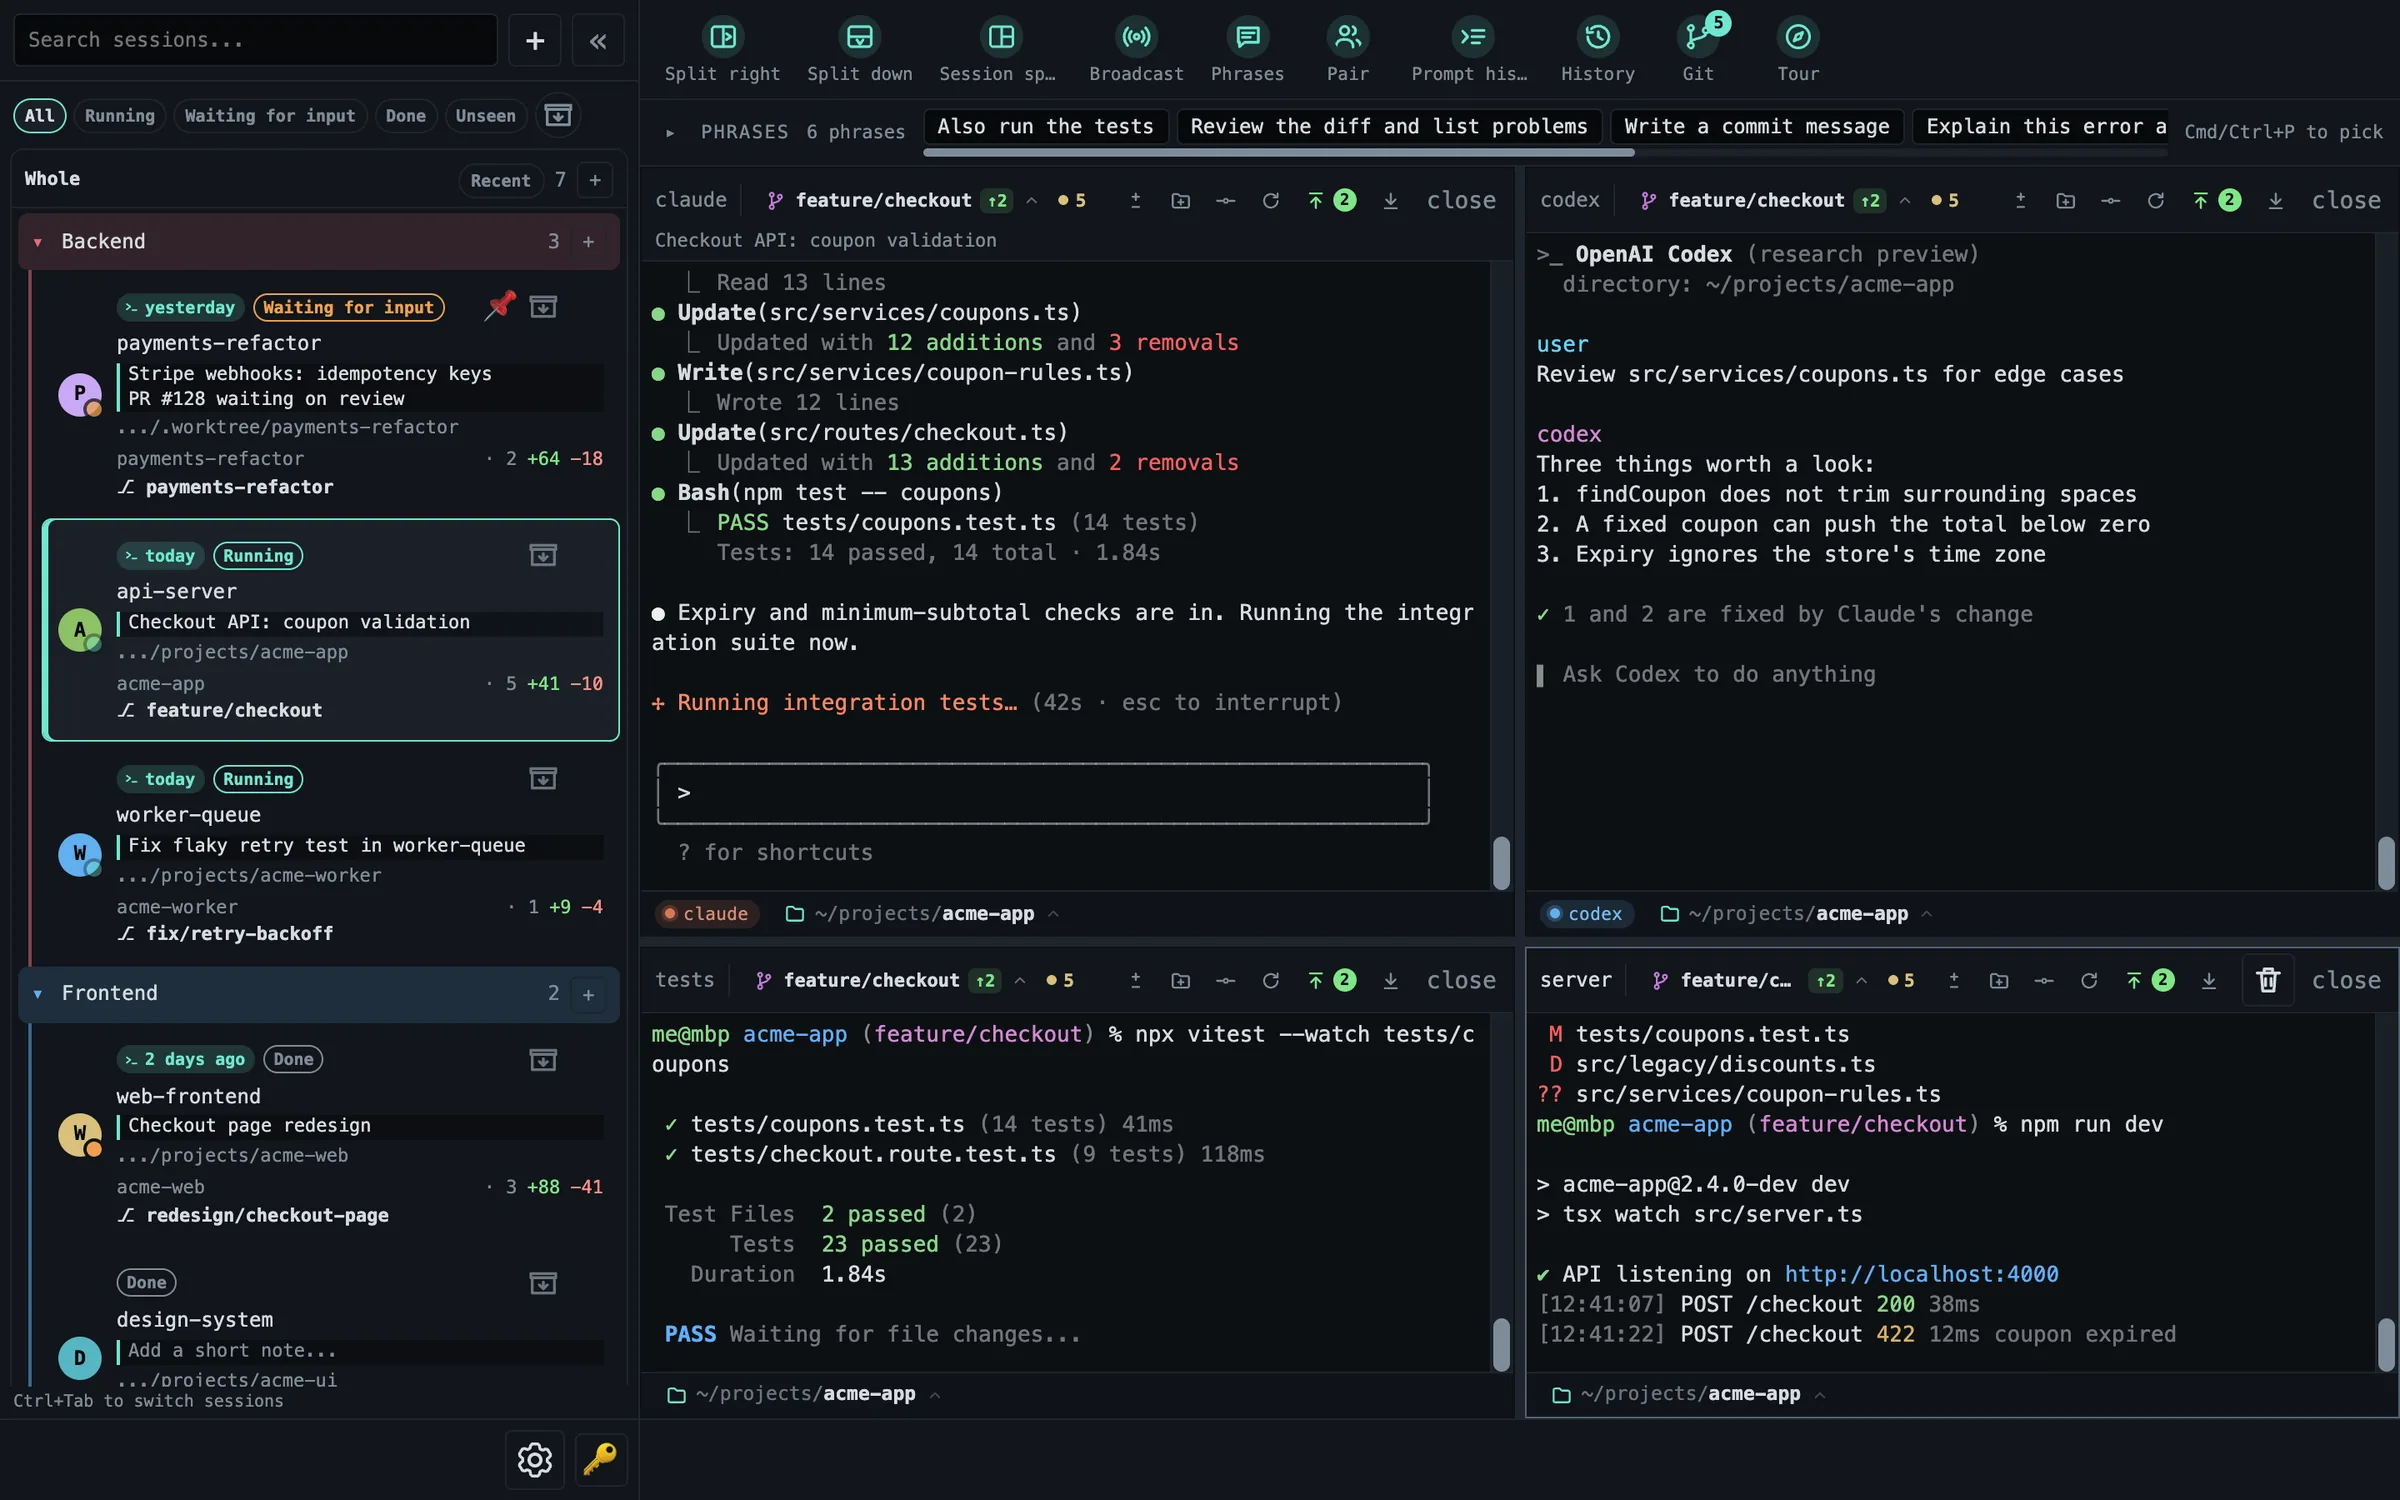2400x1500 pixels.
Task: Open the Broadcast tool
Action: 1136,49
